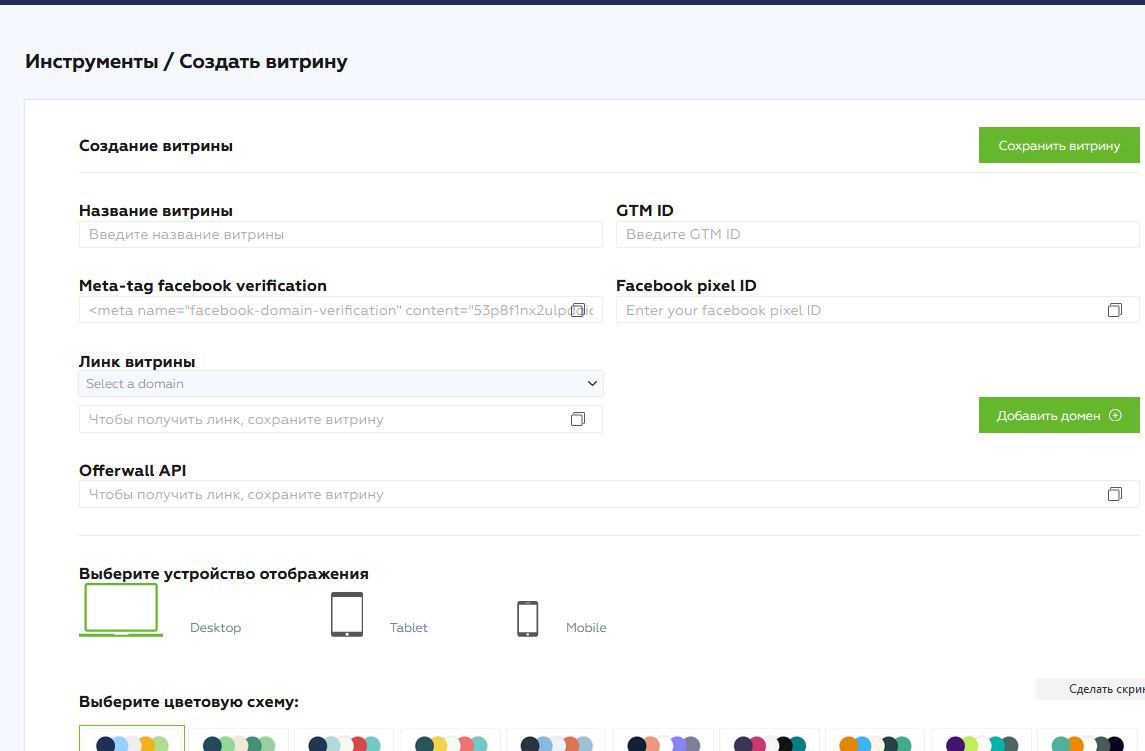Select the Desktop laptop icon
This screenshot has width=1145, height=751.
pyautogui.click(x=121, y=609)
